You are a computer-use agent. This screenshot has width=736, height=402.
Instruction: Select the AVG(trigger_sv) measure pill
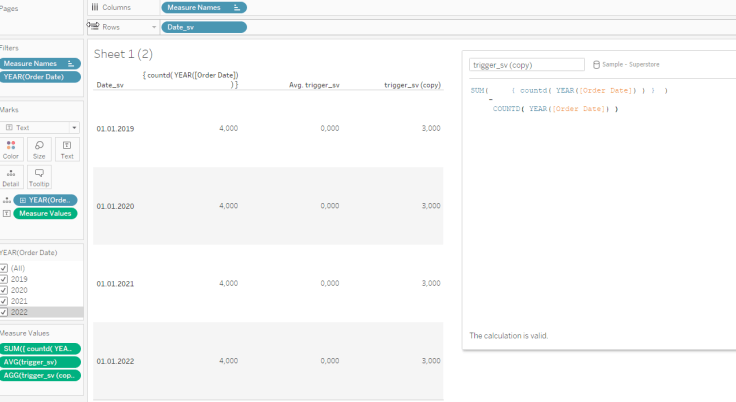[40, 362]
